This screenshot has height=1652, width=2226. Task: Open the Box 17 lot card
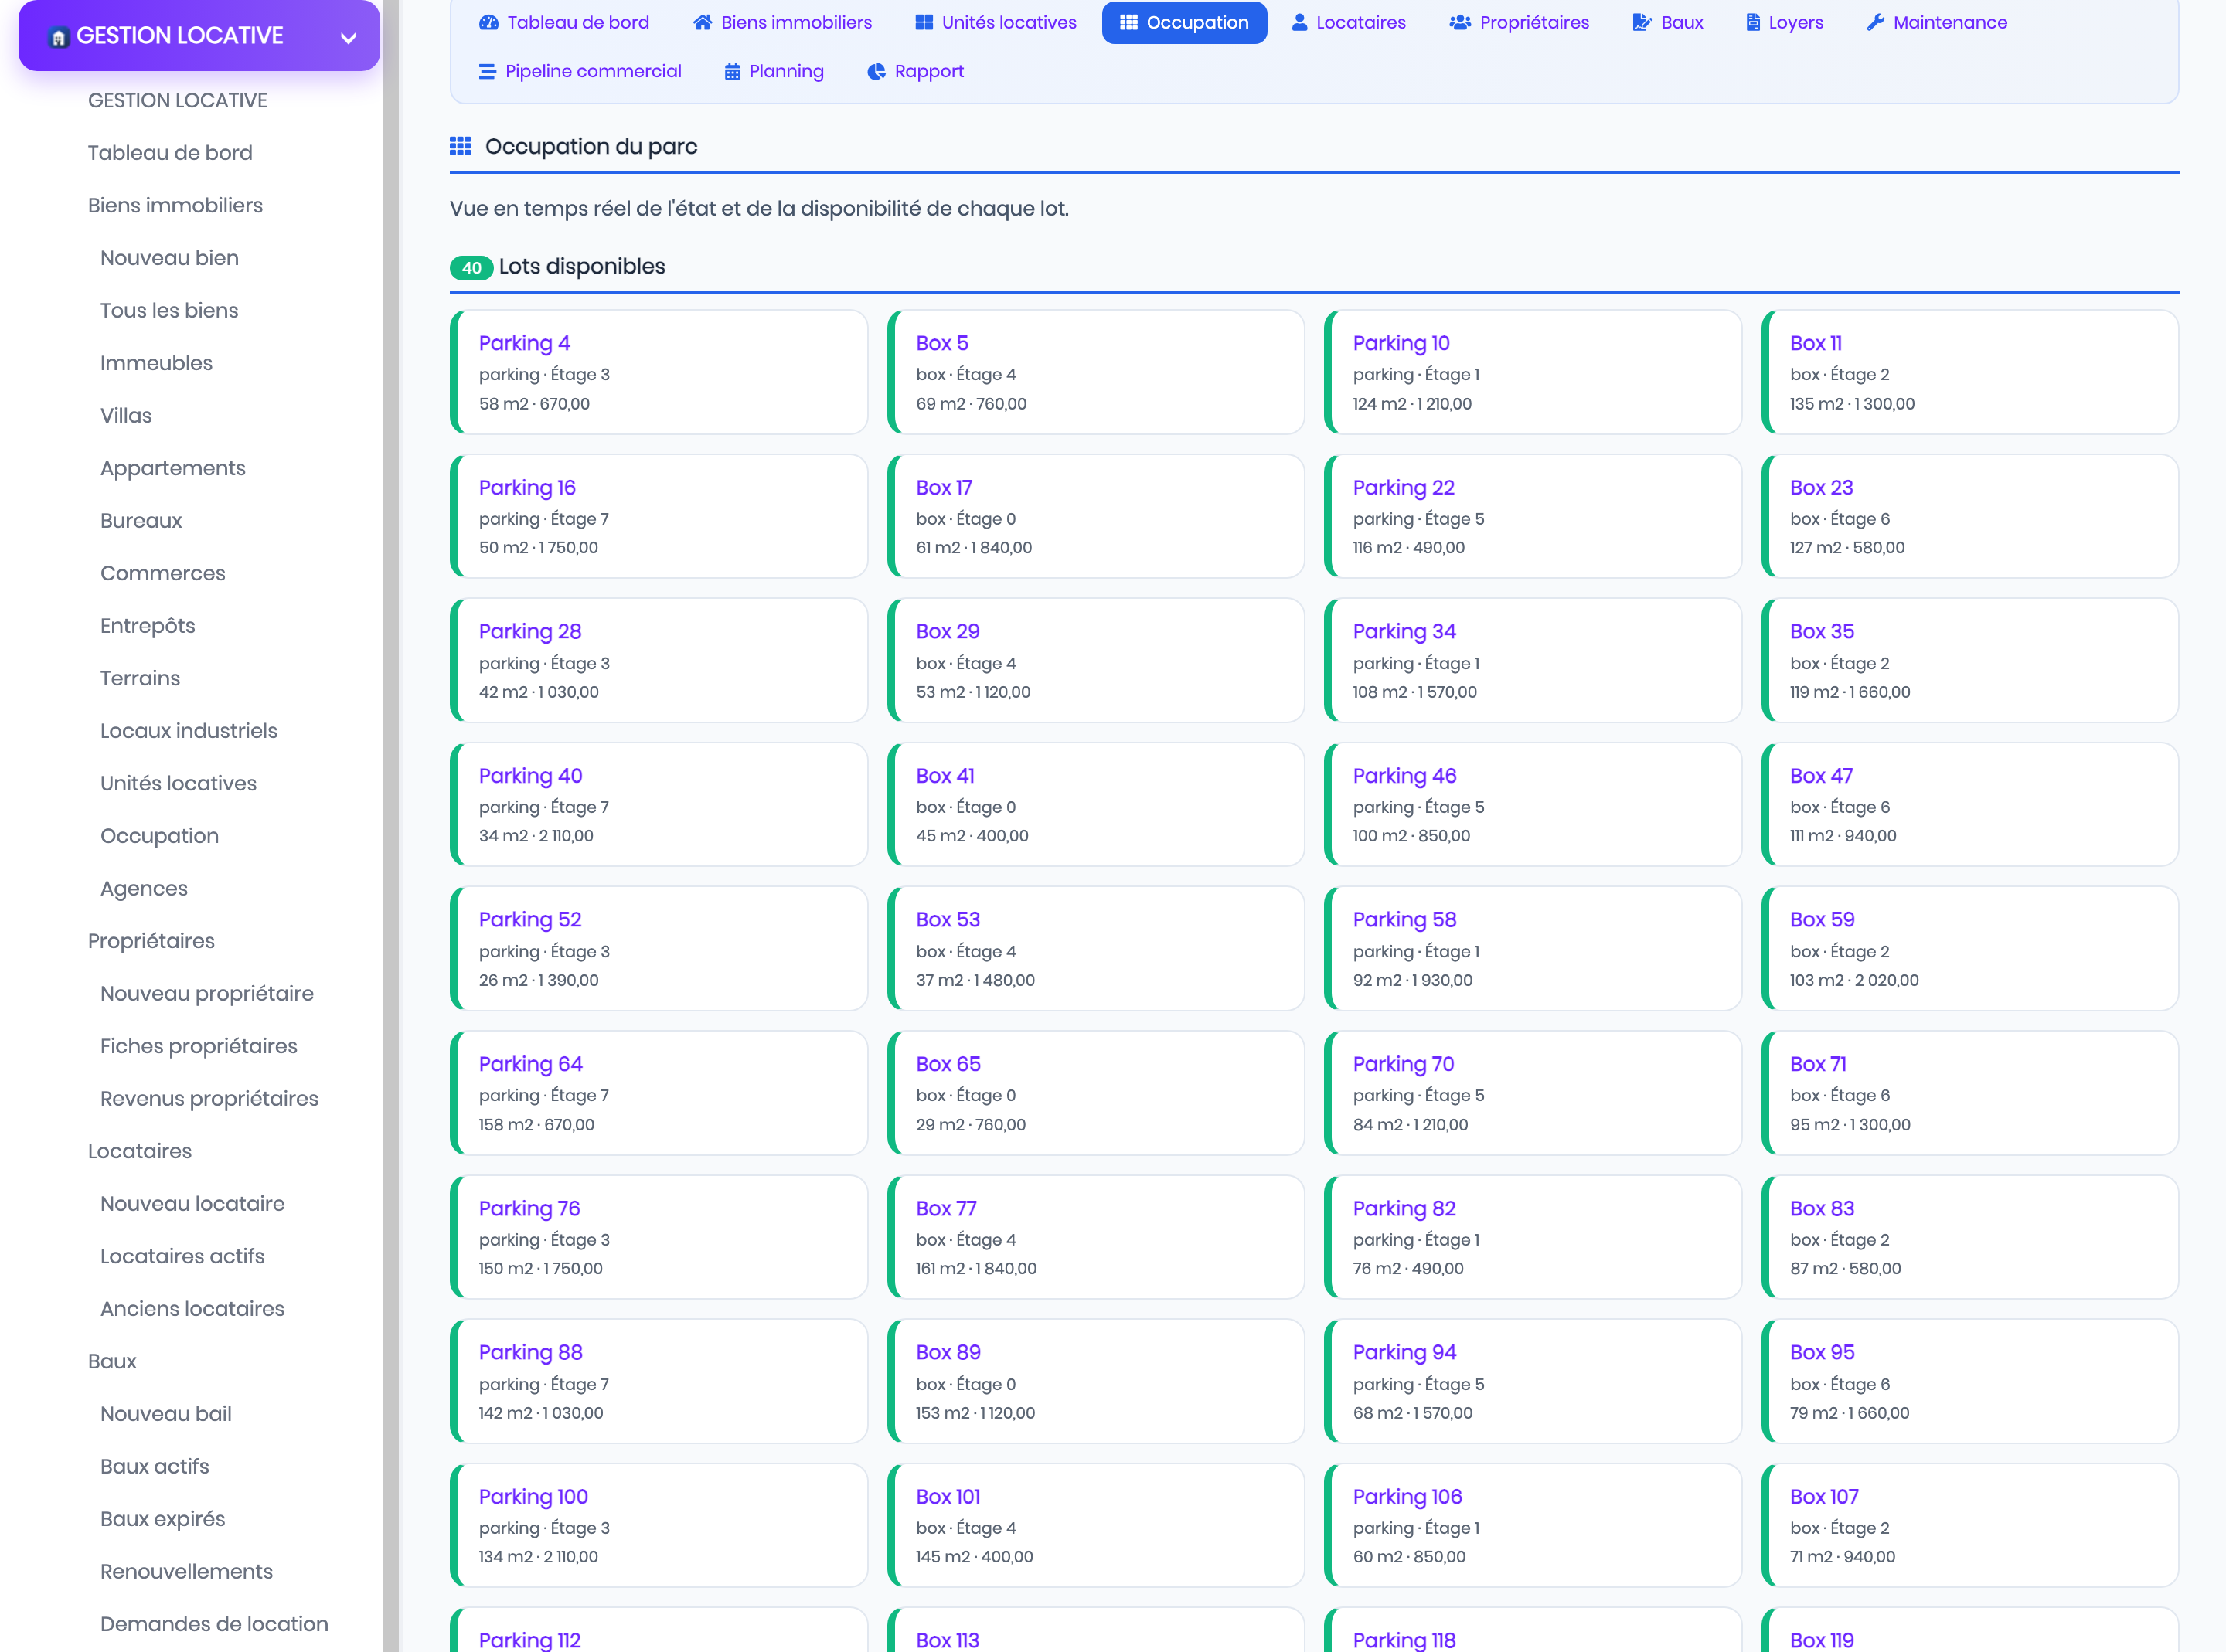(x=1096, y=516)
